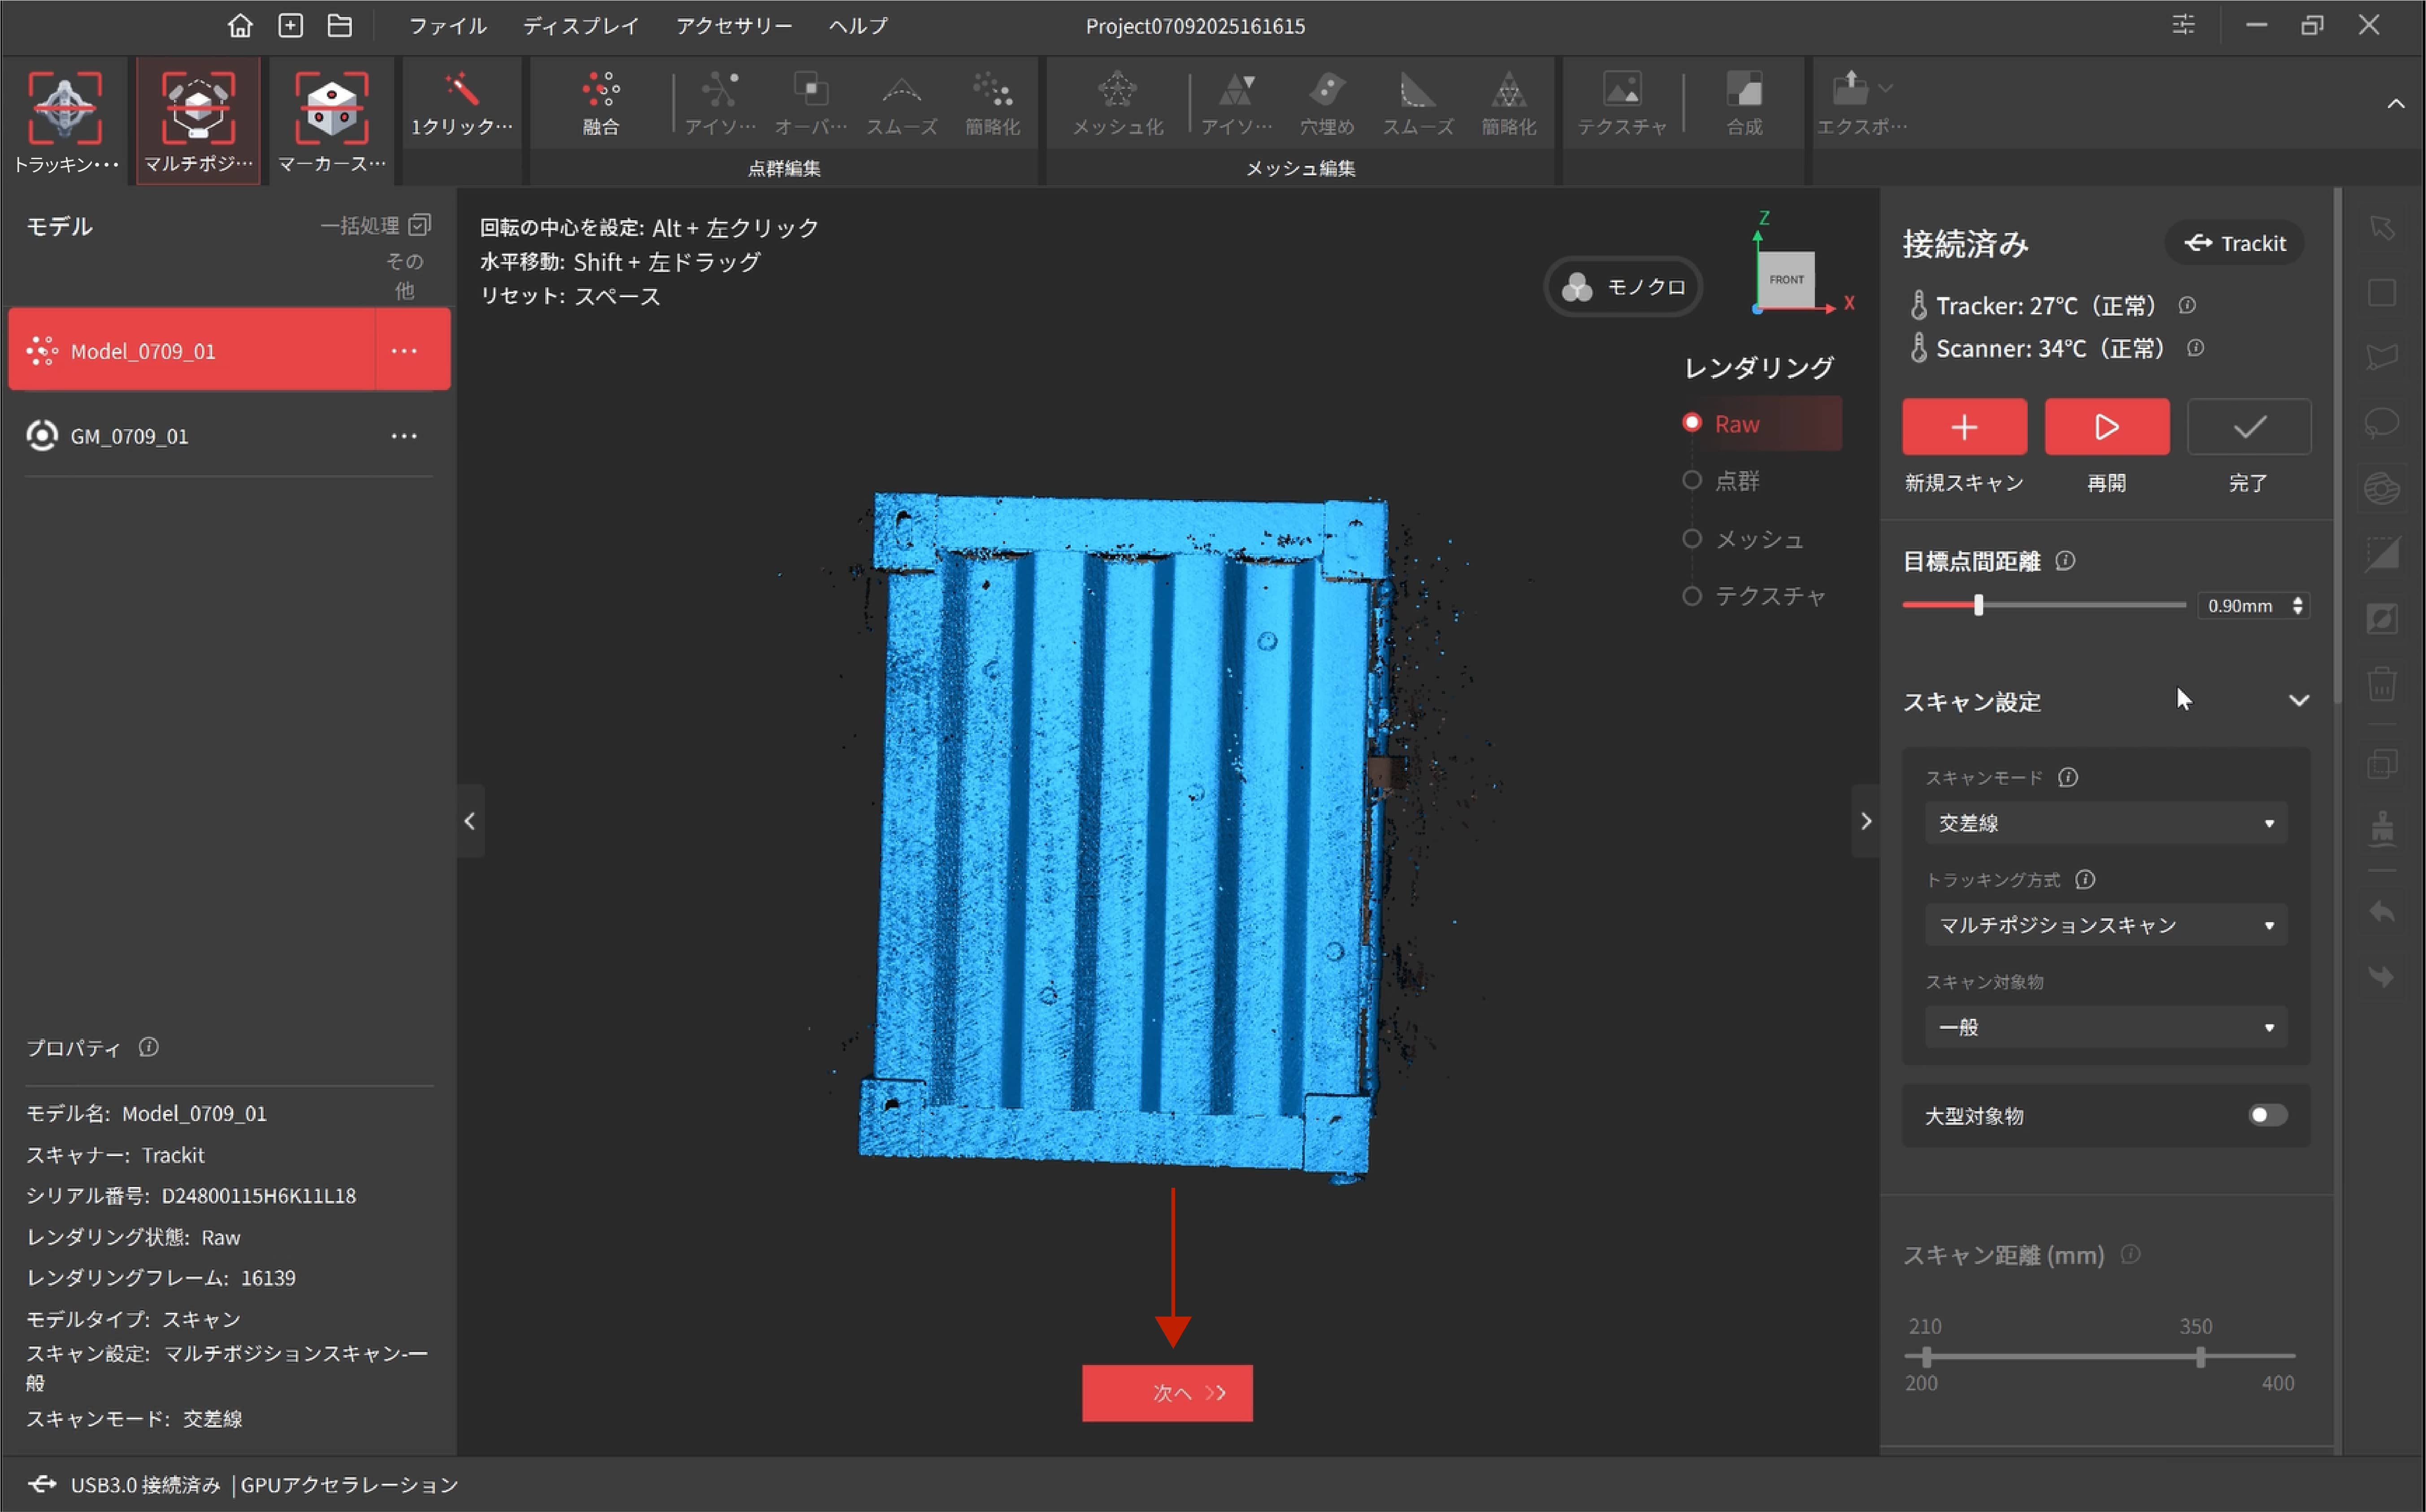Click the settings sliders icon at top right
The width and height of the screenshot is (2426, 1512).
point(2183,25)
